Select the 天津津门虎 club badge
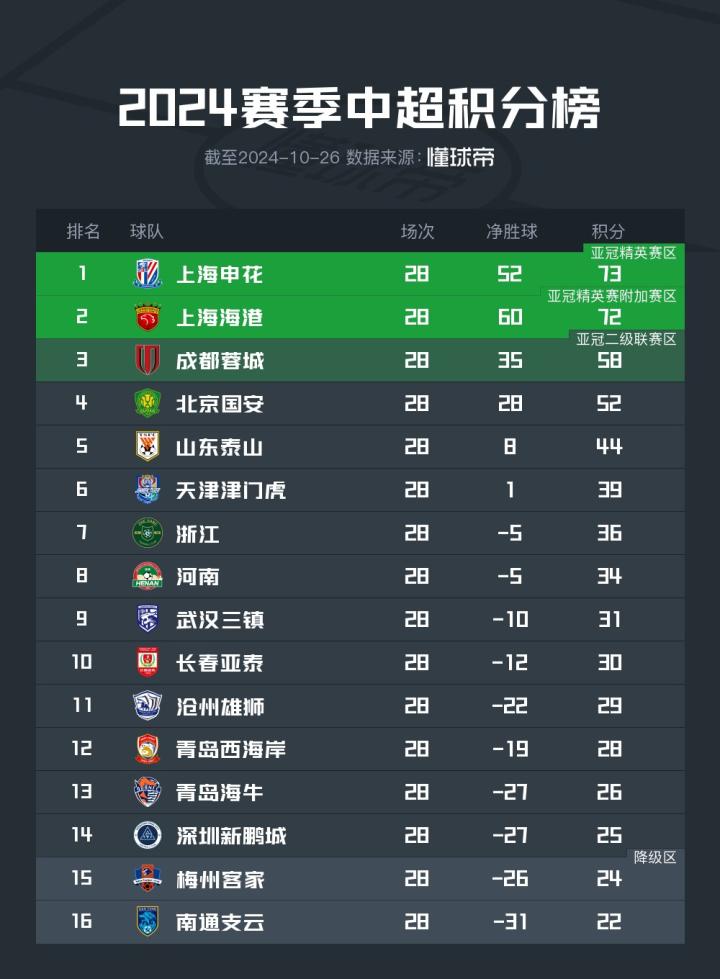The height and width of the screenshot is (979, 720). [148, 489]
